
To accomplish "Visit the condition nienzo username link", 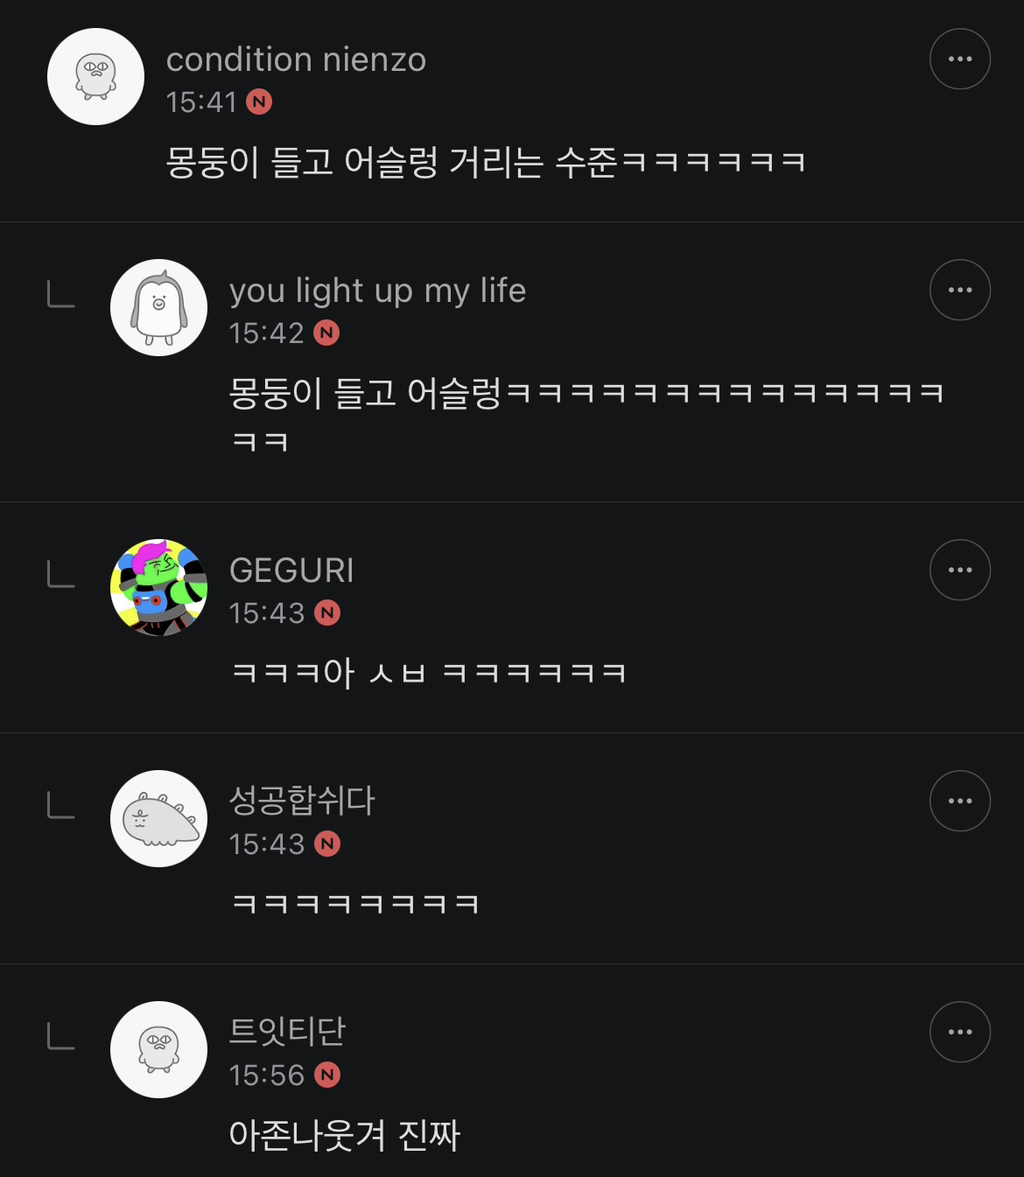I will 296,60.
